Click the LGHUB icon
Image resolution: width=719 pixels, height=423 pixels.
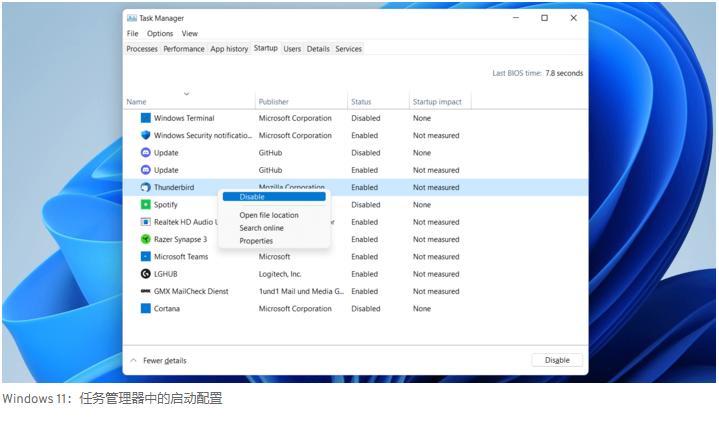[145, 274]
